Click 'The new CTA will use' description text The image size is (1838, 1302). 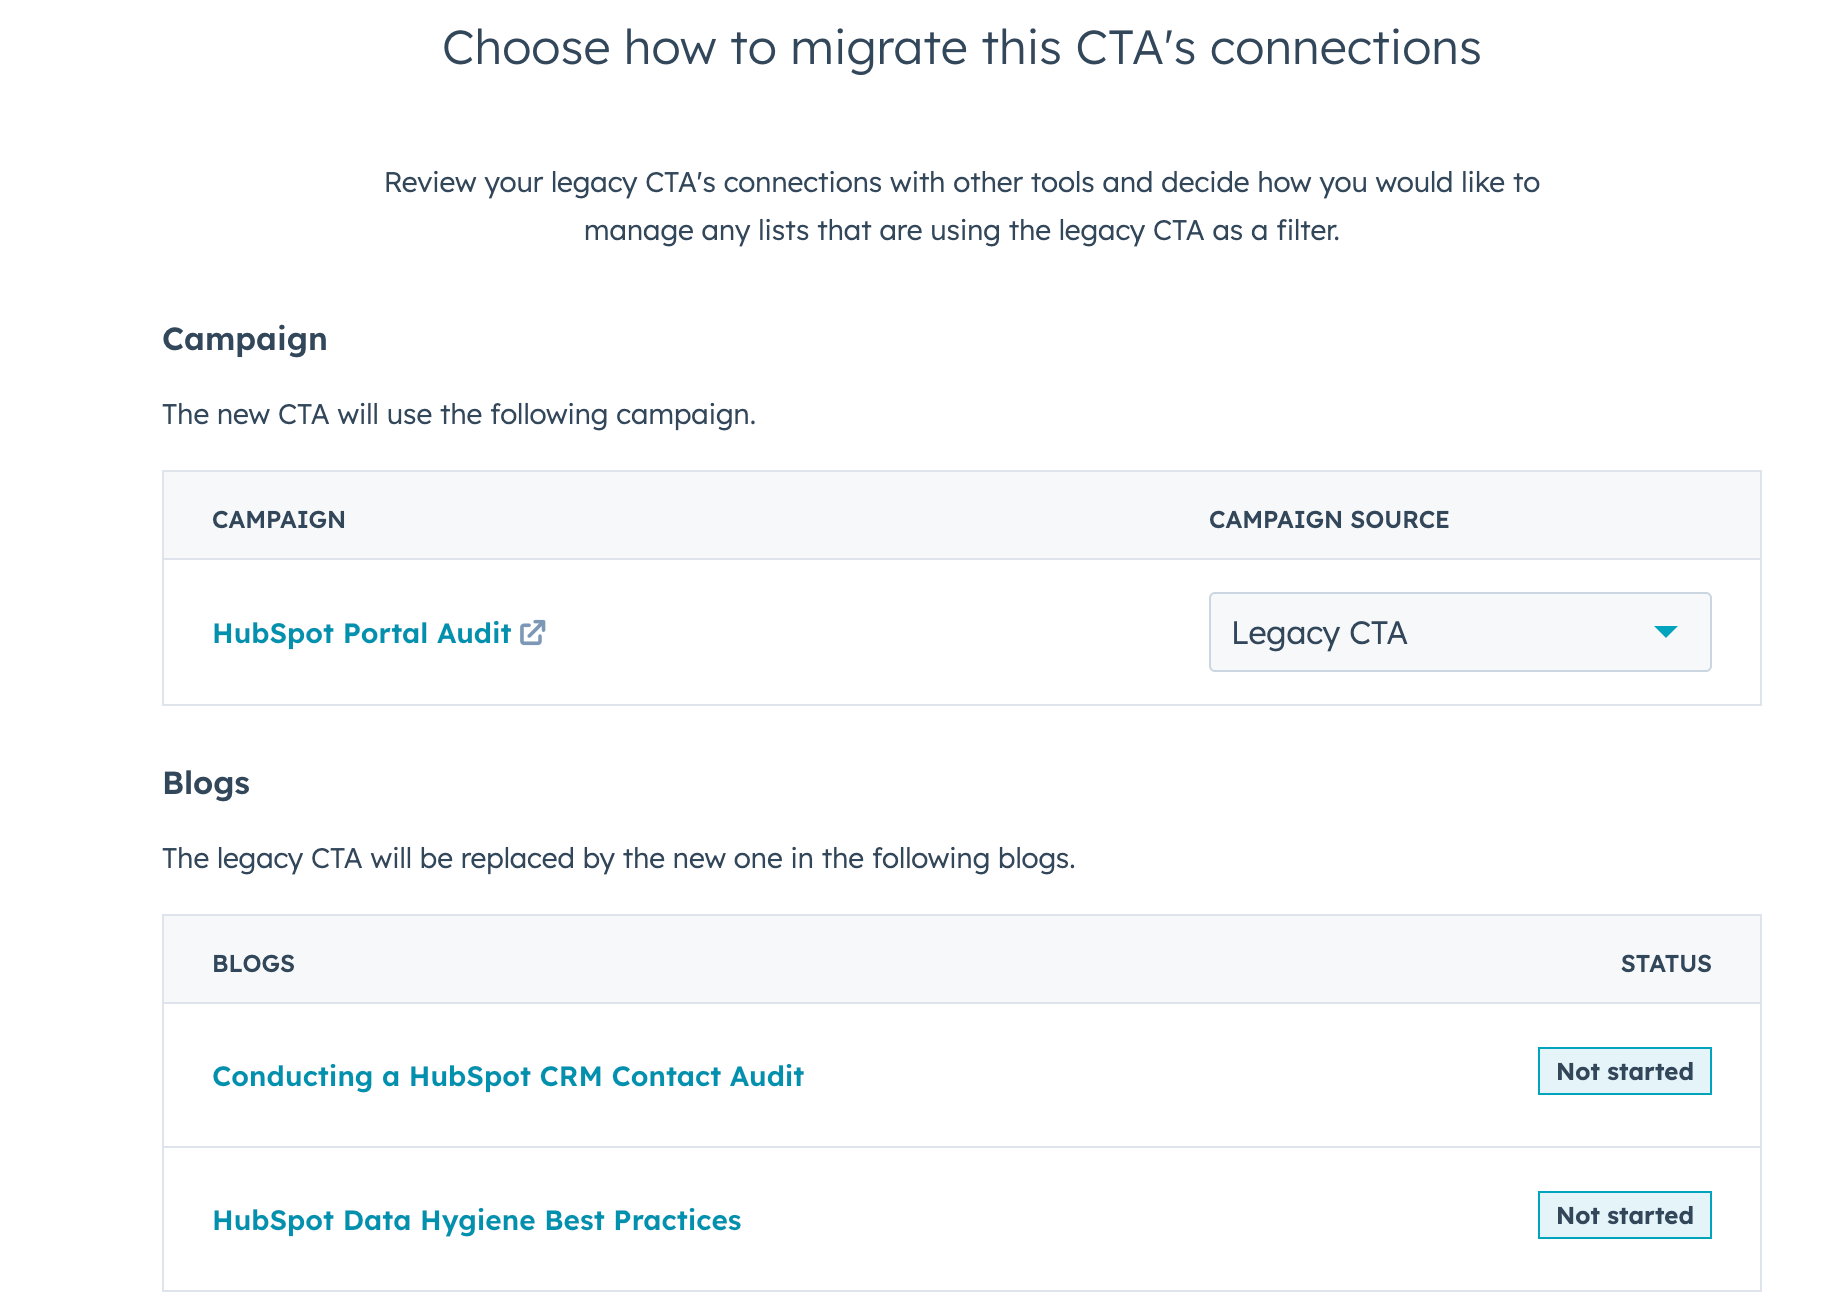click(x=459, y=414)
